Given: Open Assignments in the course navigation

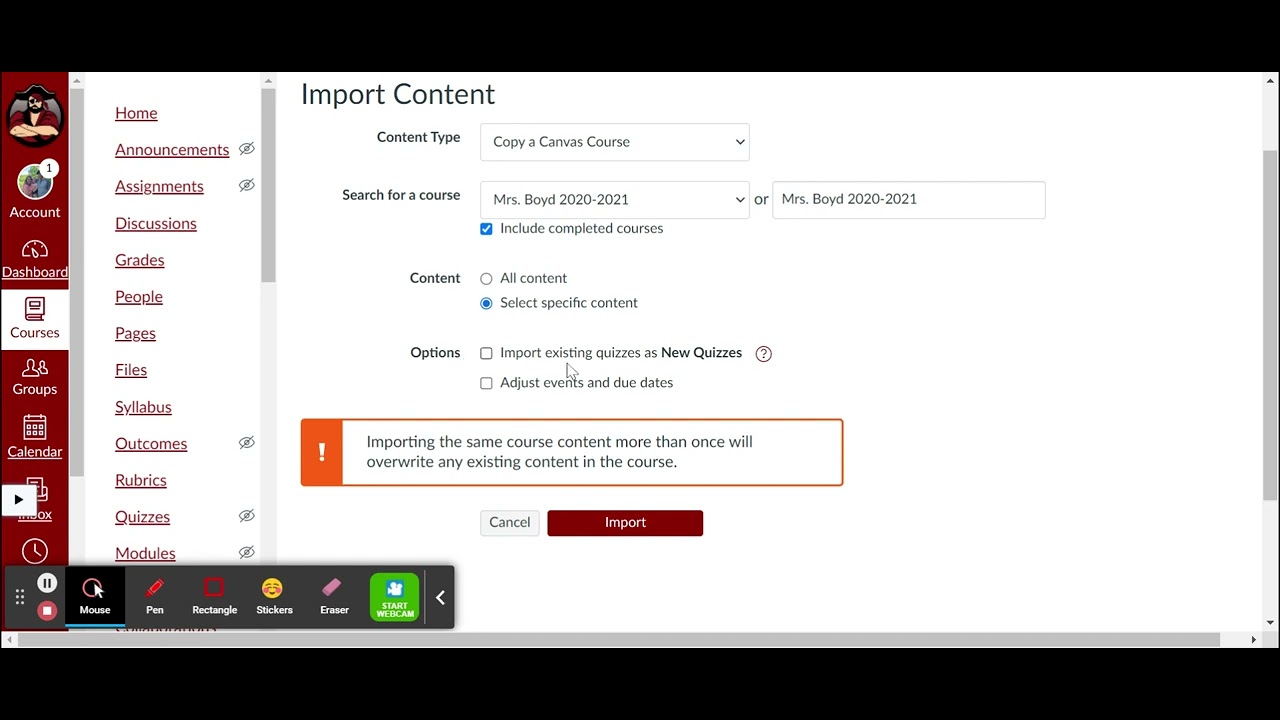Looking at the screenshot, I should (x=159, y=186).
